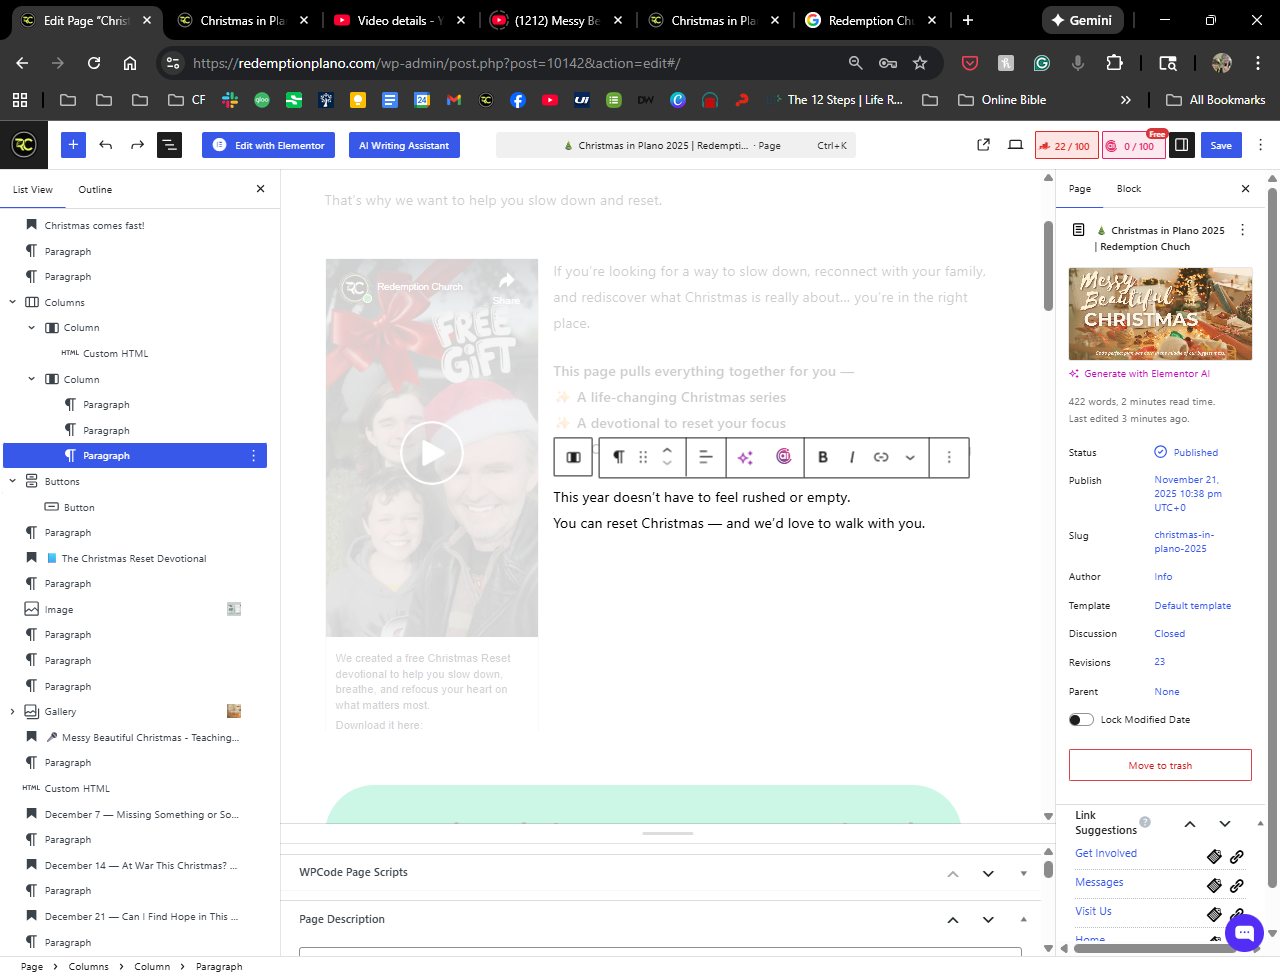This screenshot has height=976, width=1280.
Task: Open text alignment in block toolbar
Action: pyautogui.click(x=705, y=457)
